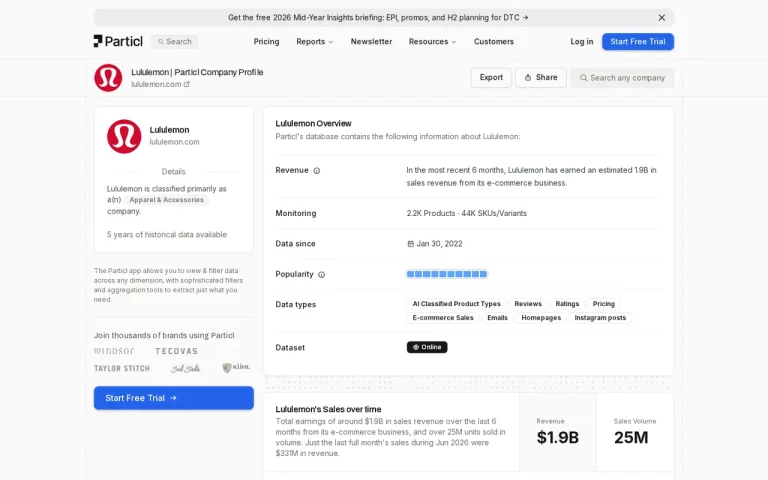
Task: Click the '2.2K Products · 44K SKUs/Variants' text
Action: (466, 214)
